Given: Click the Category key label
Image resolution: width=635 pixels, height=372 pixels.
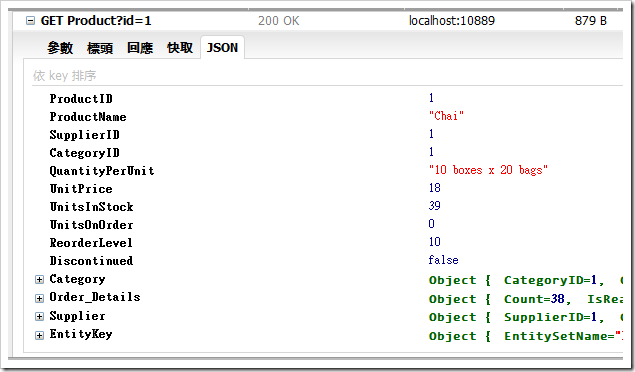Looking at the screenshot, I should pos(77,279).
